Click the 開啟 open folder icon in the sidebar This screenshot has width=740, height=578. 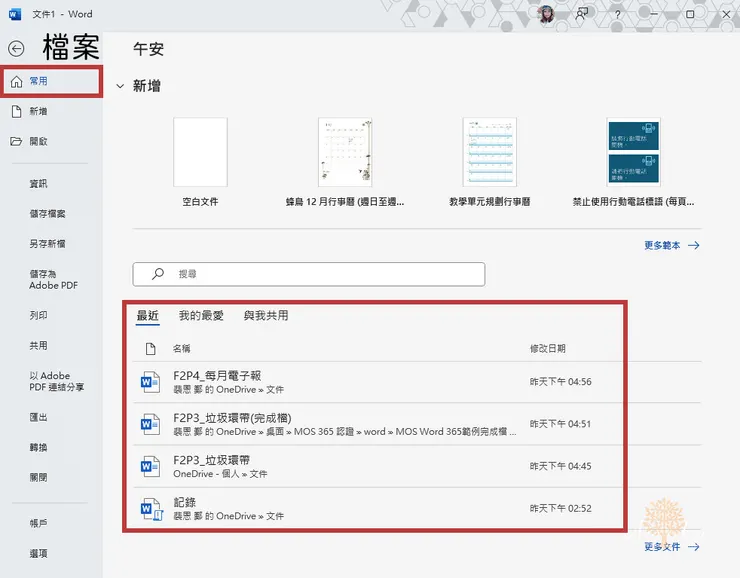(x=16, y=142)
